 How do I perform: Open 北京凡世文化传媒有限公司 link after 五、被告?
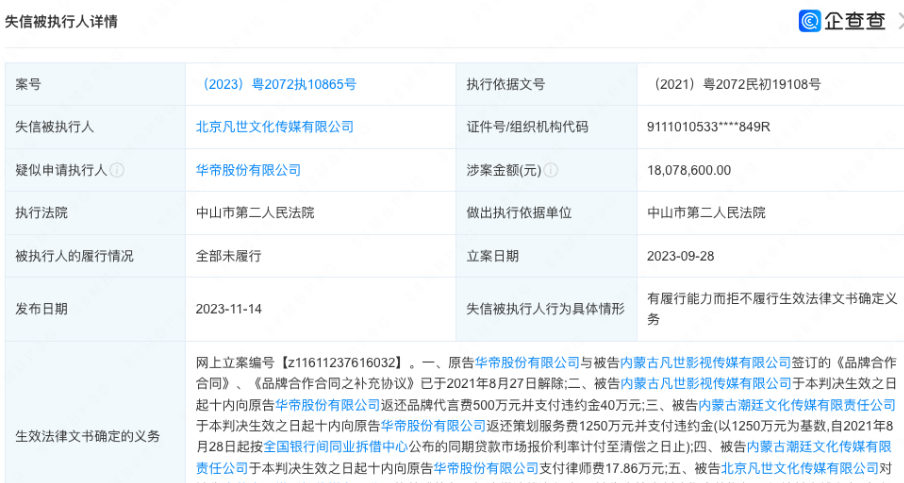[x=800, y=468]
